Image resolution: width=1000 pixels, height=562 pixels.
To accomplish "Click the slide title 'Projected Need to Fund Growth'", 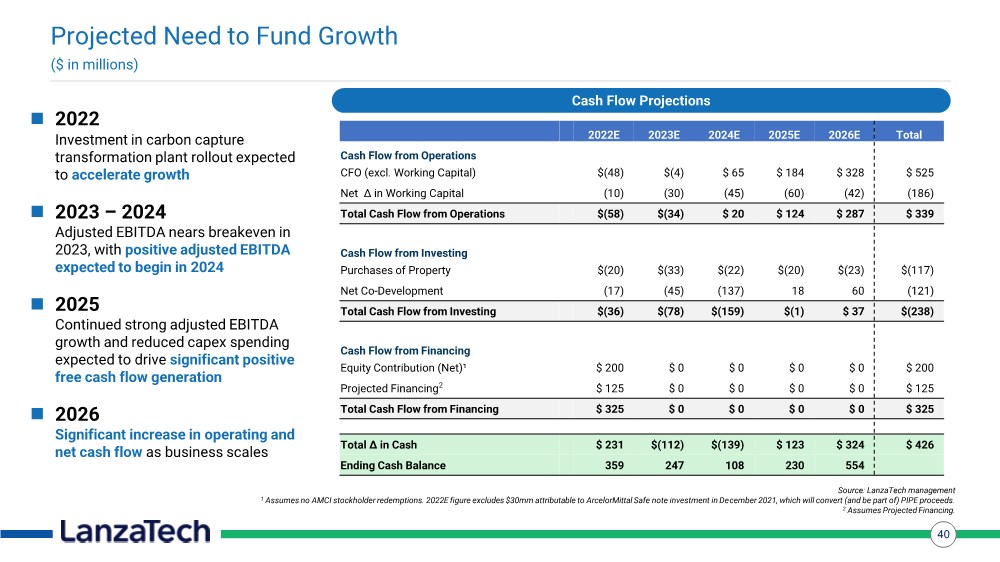I will click(224, 36).
